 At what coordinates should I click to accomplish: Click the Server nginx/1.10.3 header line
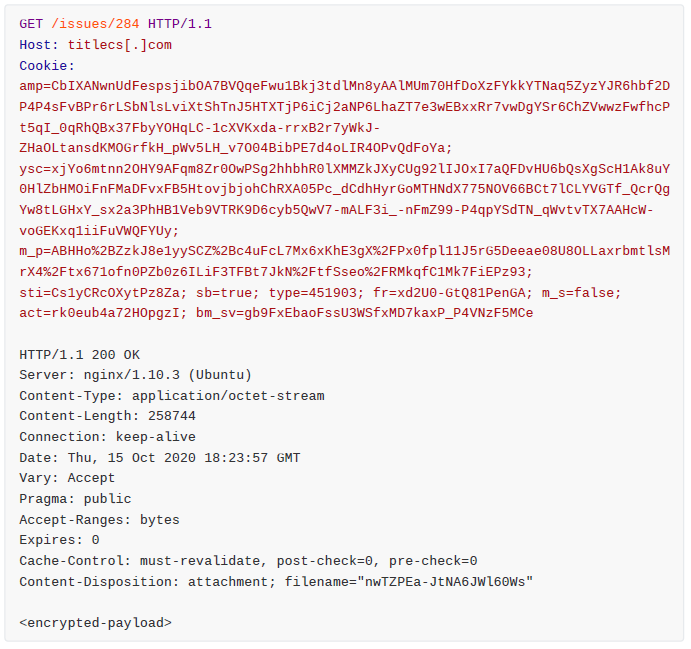point(135,375)
